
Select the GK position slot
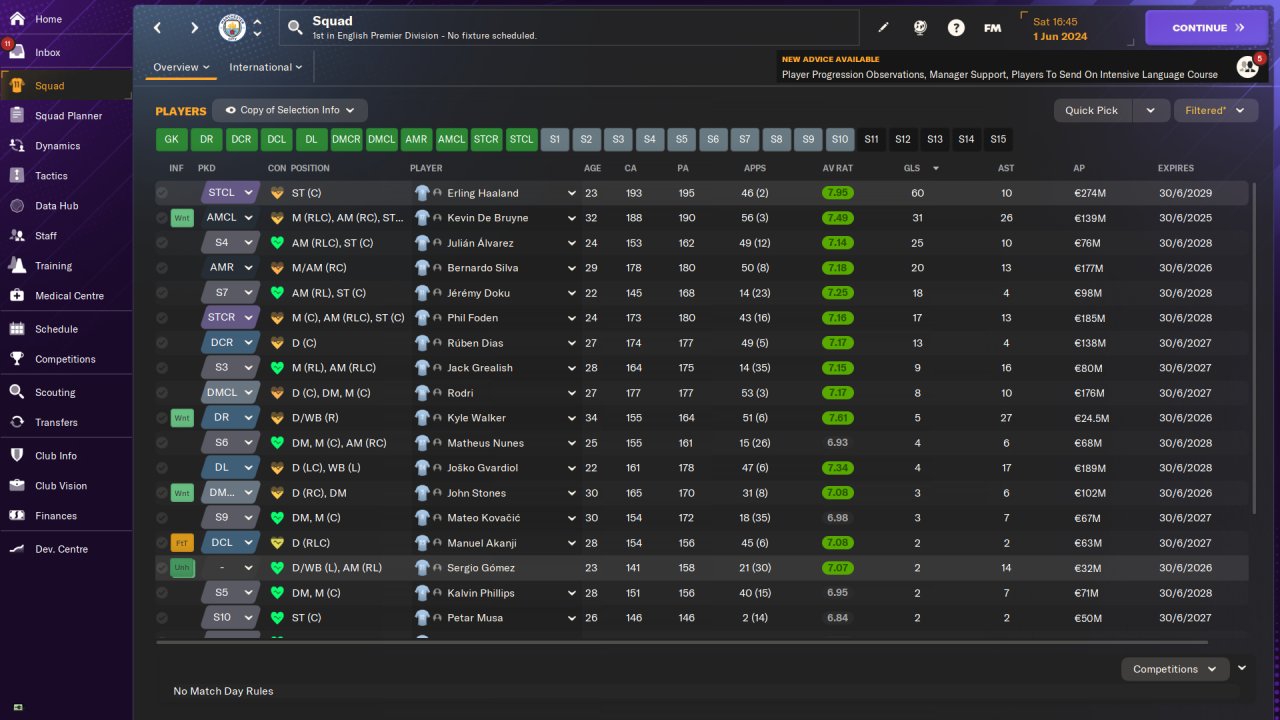[x=171, y=140]
